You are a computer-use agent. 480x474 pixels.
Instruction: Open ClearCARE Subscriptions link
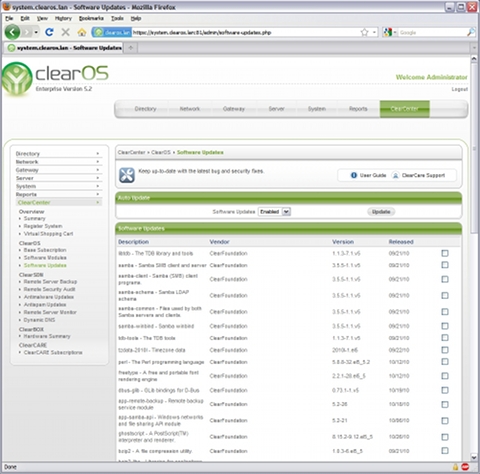(53, 353)
